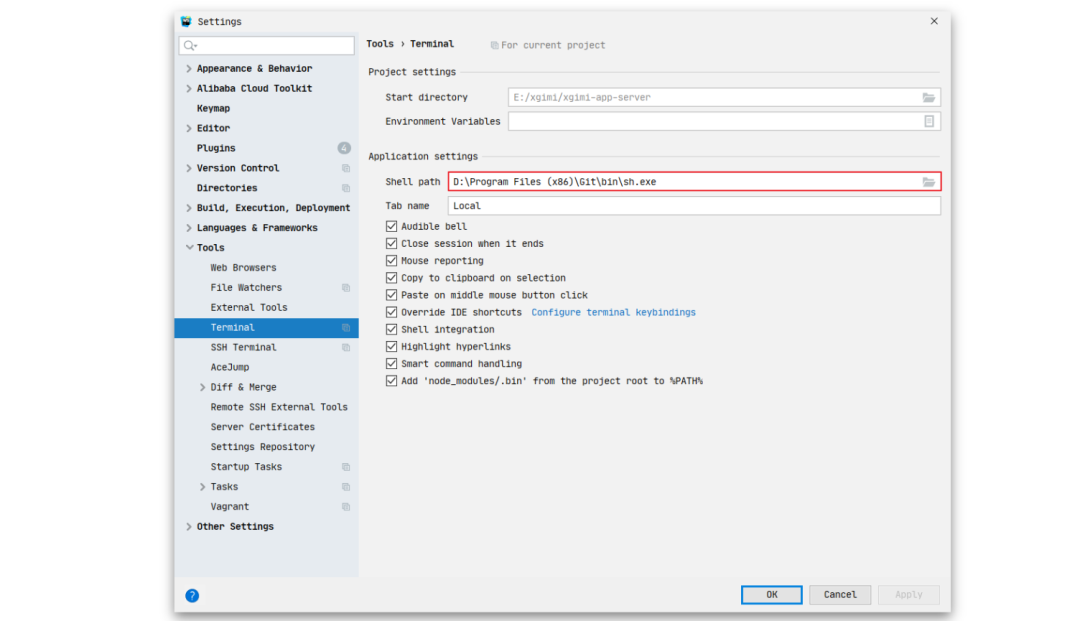This screenshot has height=621, width=1080.
Task: Open Configure terminal keybindings link
Action: click(613, 312)
